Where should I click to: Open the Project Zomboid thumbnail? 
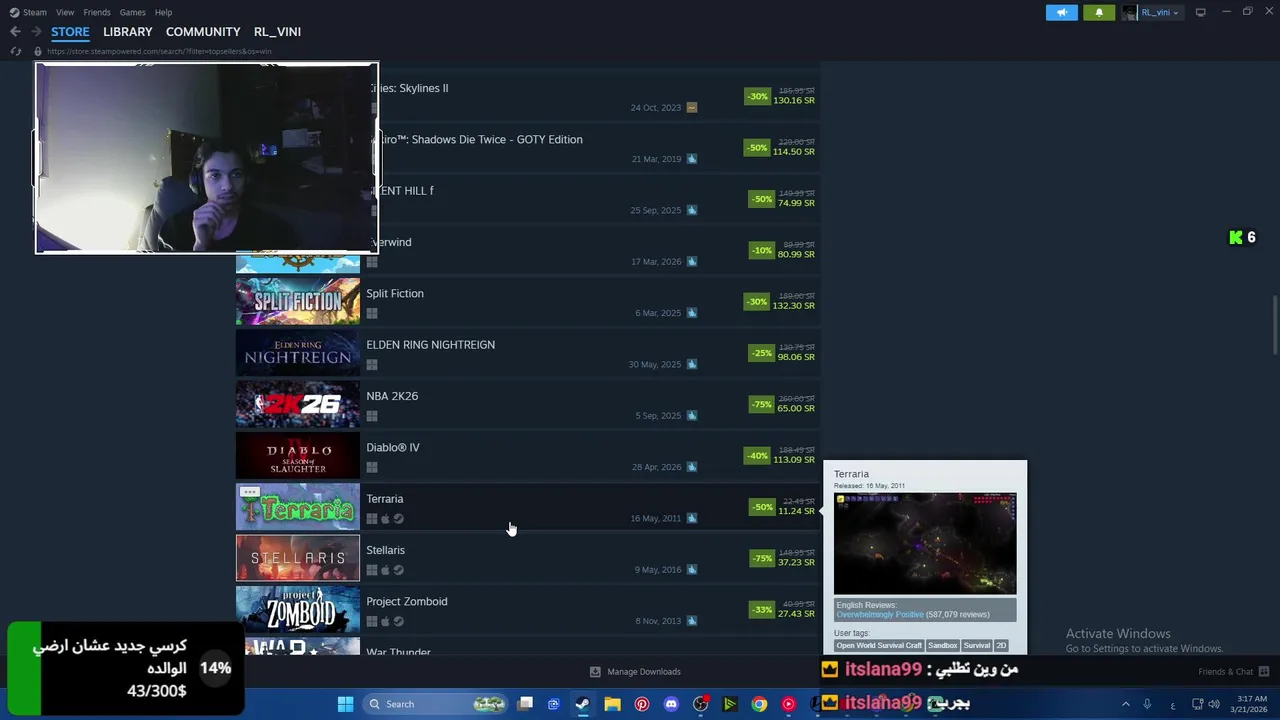(298, 609)
